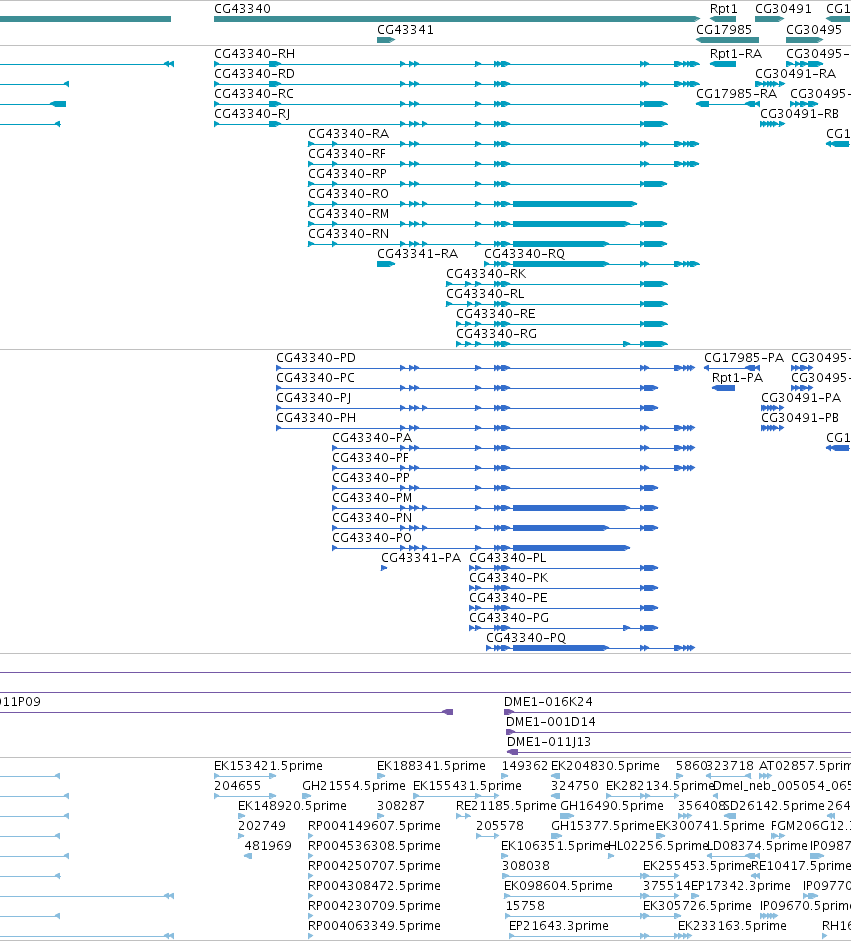Open protein CG43340-PE
This screenshot has width=851, height=941.
pyautogui.click(x=508, y=598)
